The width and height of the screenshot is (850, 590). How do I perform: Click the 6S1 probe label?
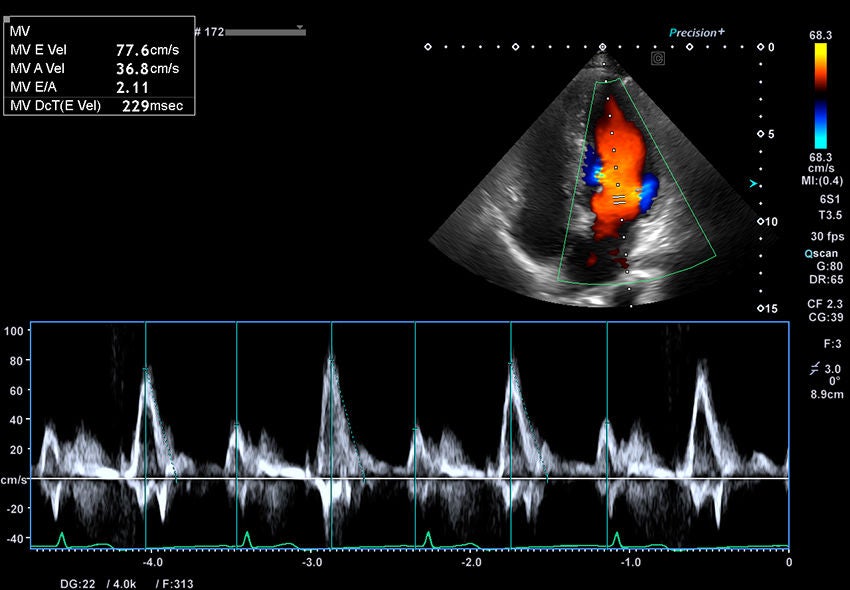[x=830, y=199]
